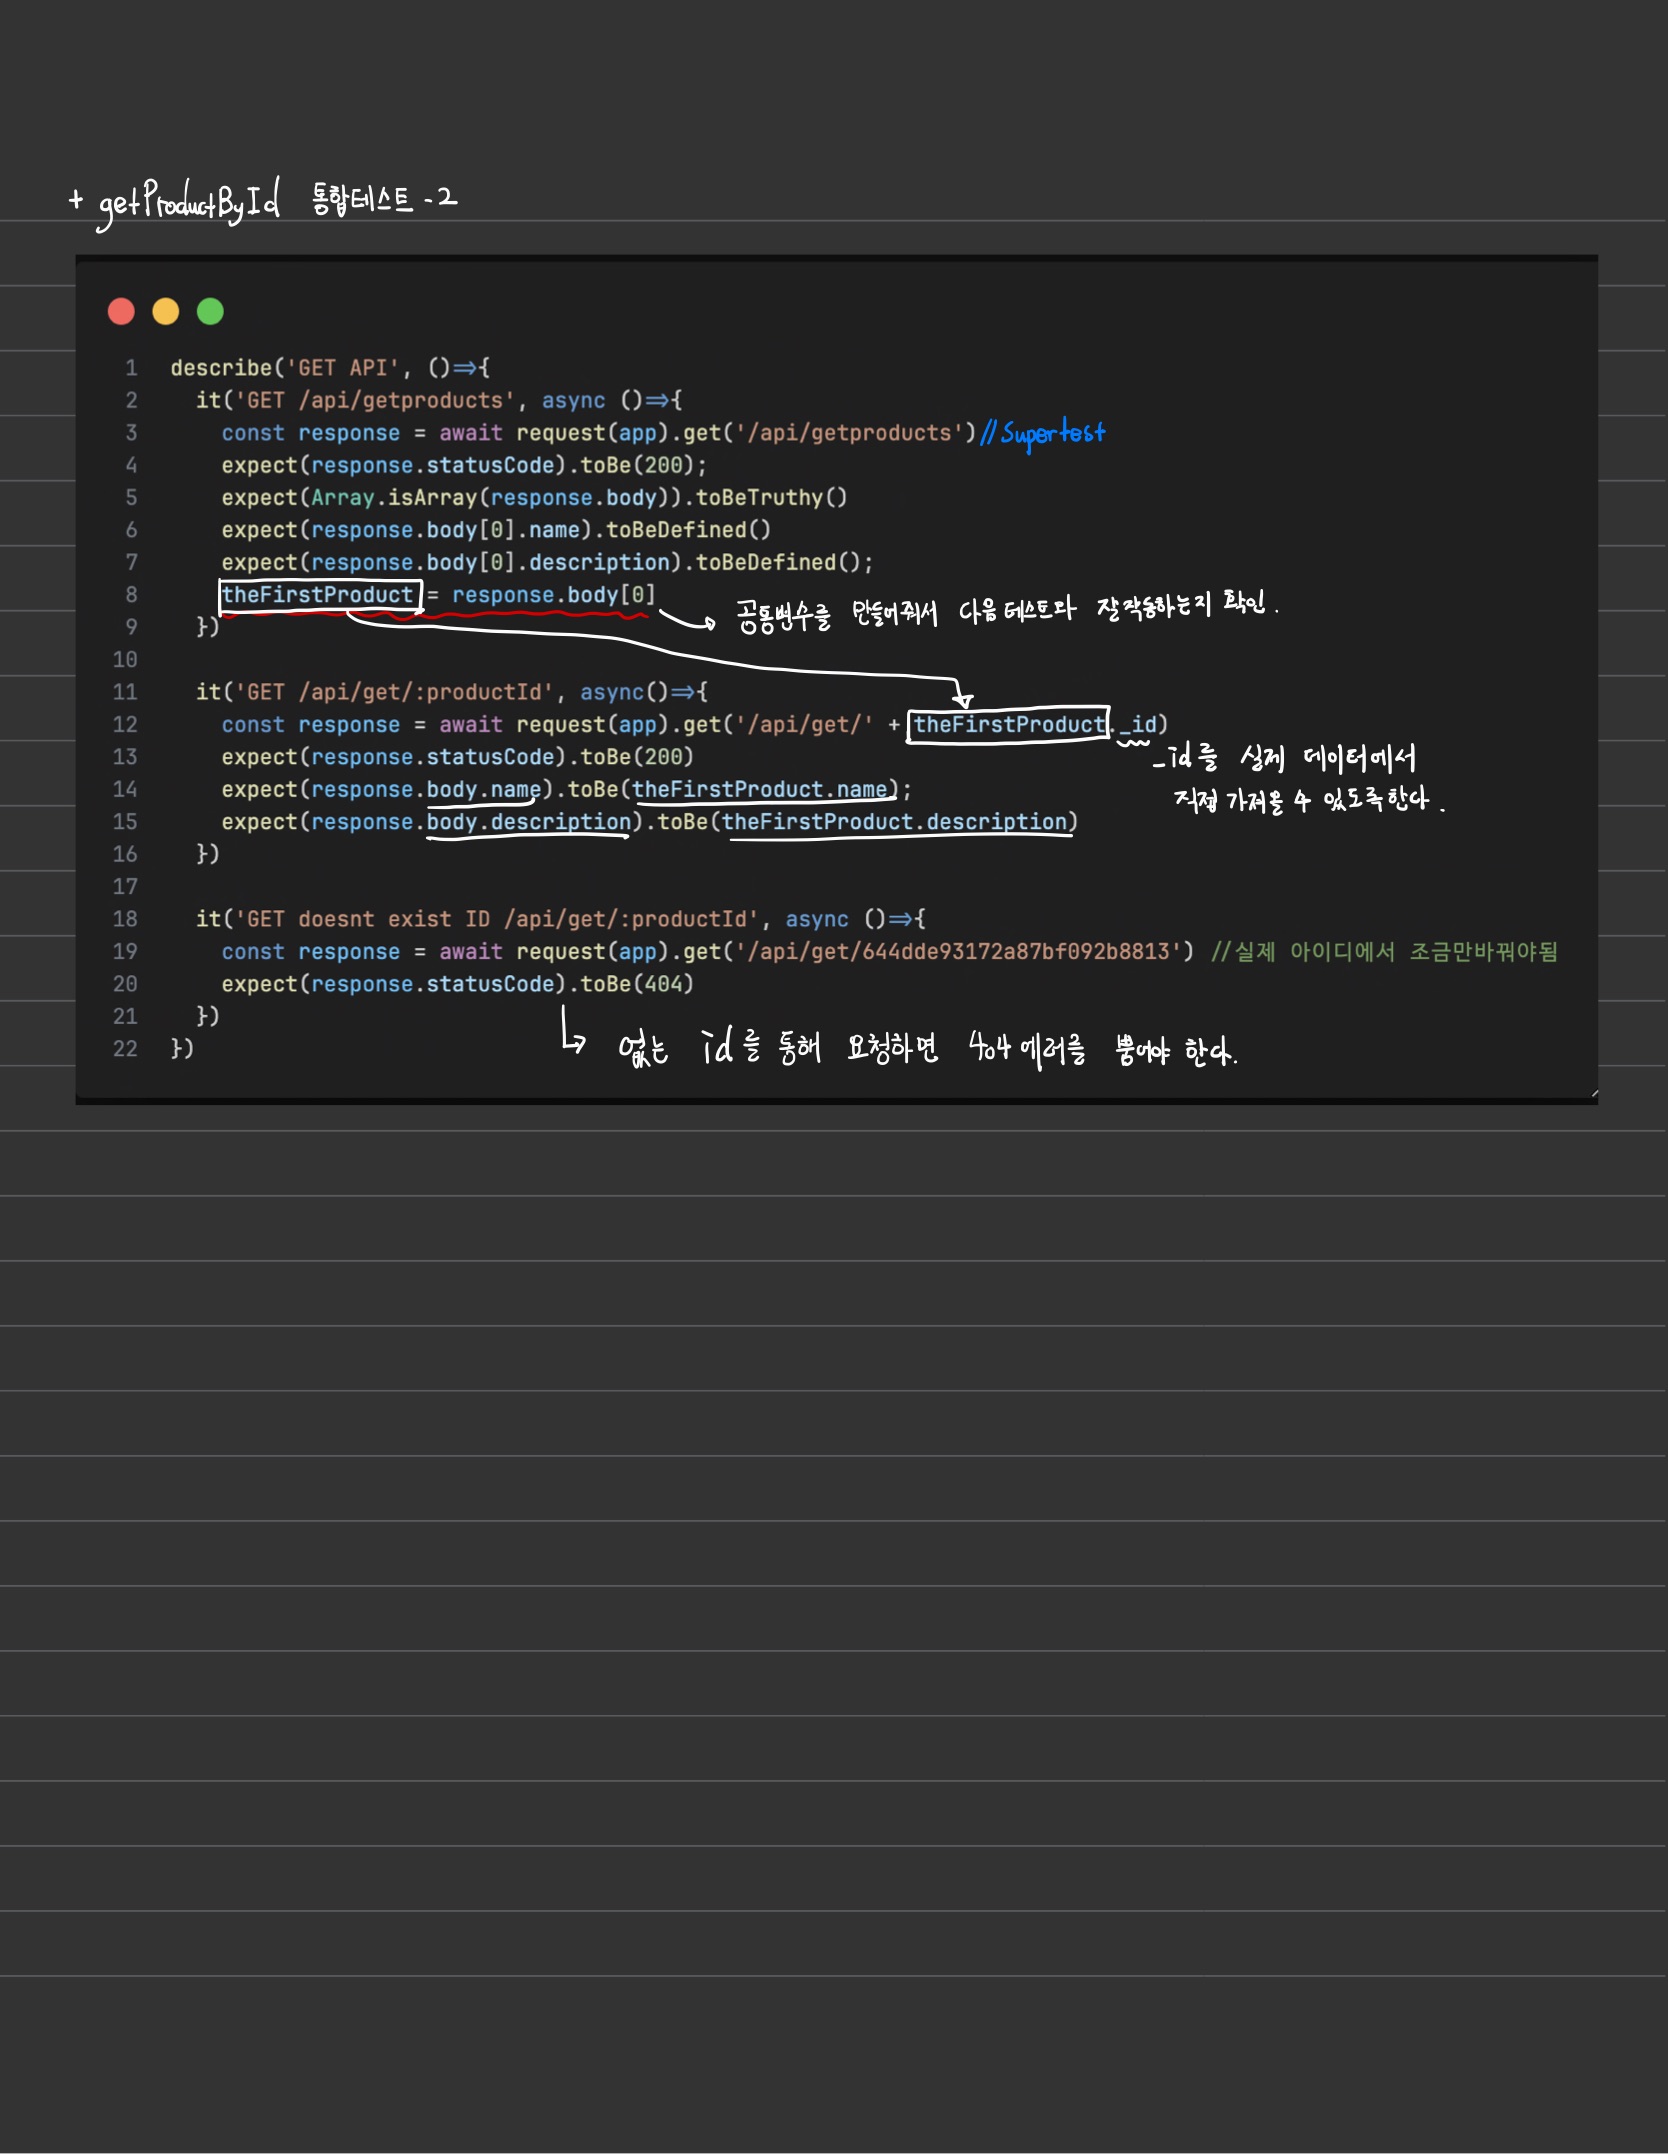Screen dimensions: 1668x2154
Task: Click 'theFirstProduct.description' on line 15
Action: tap(894, 822)
